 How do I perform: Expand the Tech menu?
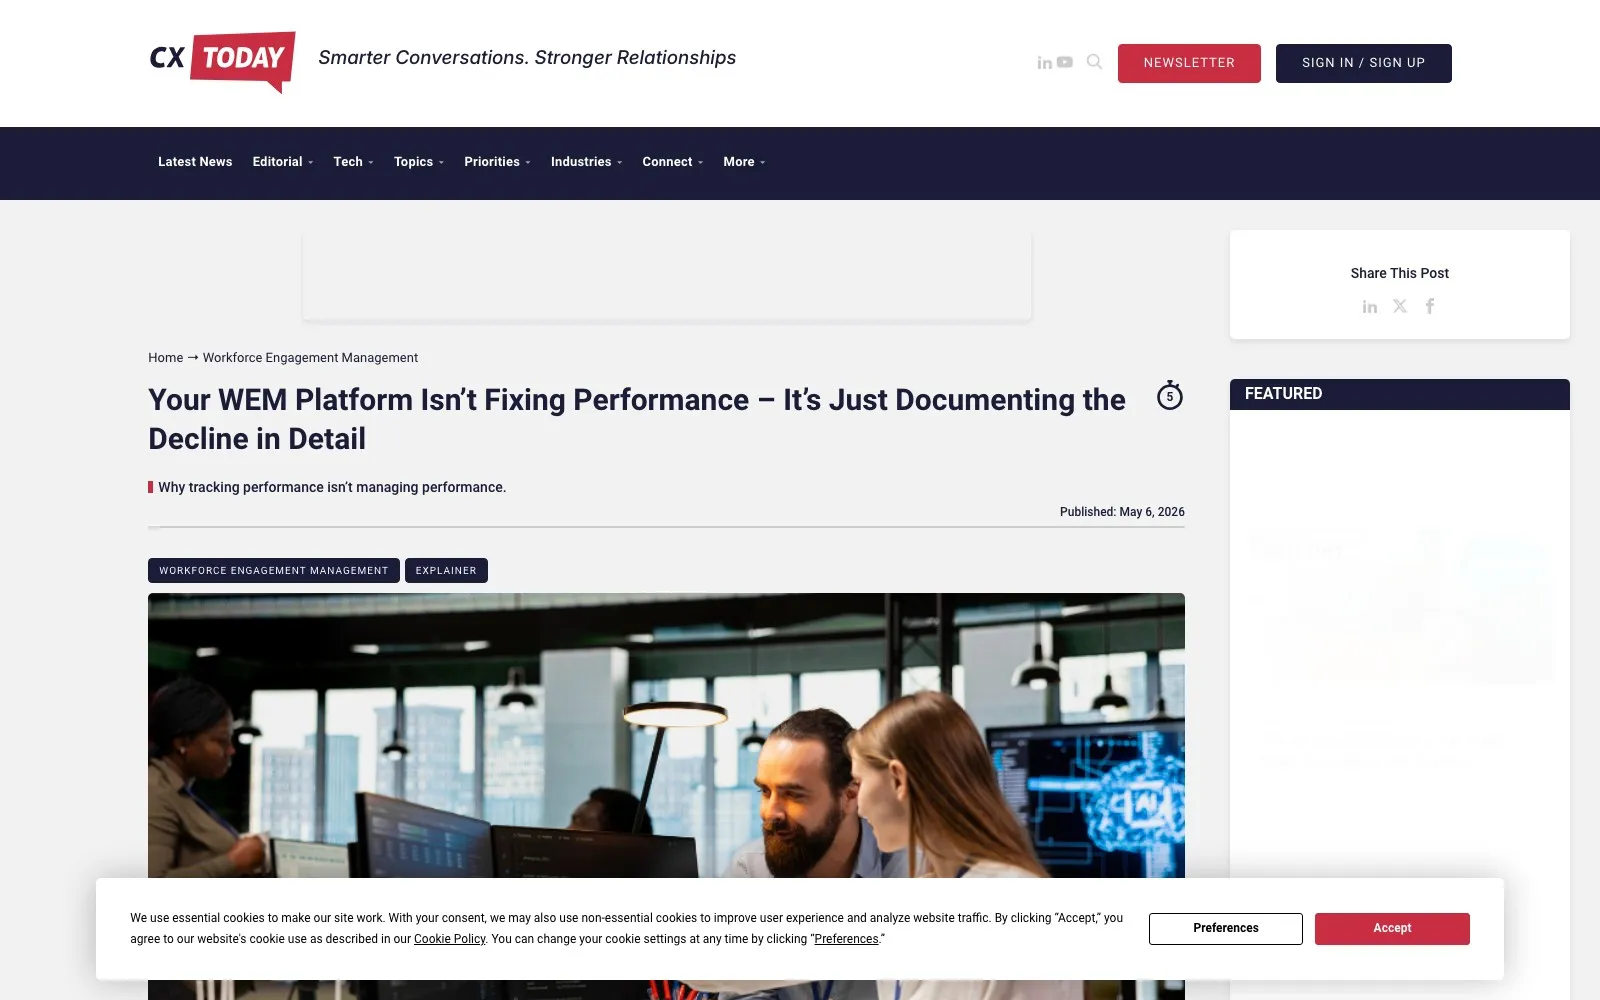point(354,162)
